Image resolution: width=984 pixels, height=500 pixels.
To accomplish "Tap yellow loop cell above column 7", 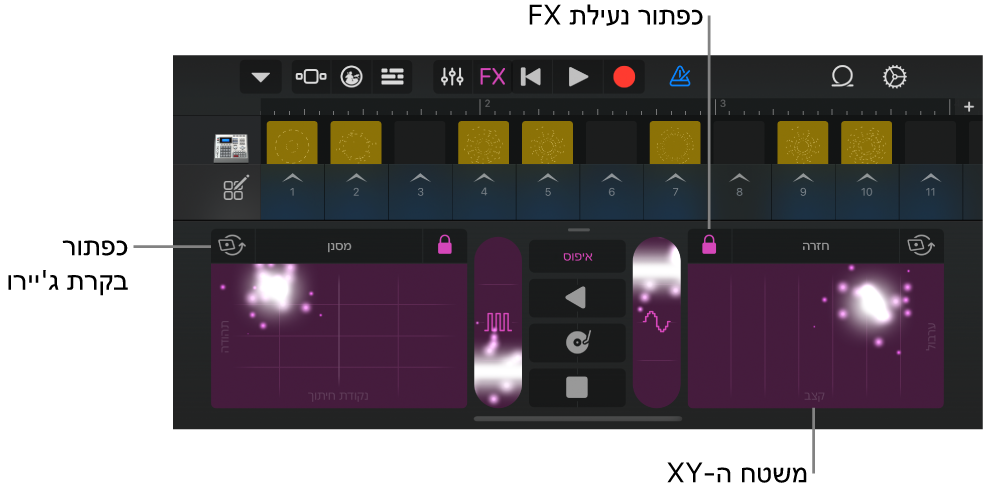I will click(675, 142).
